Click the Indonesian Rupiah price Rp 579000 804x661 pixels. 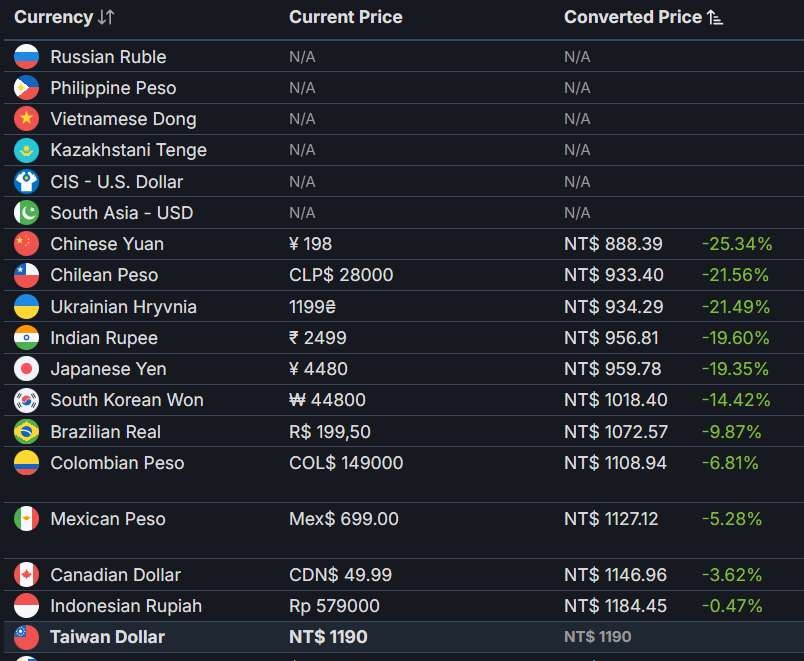pyautogui.click(x=334, y=606)
